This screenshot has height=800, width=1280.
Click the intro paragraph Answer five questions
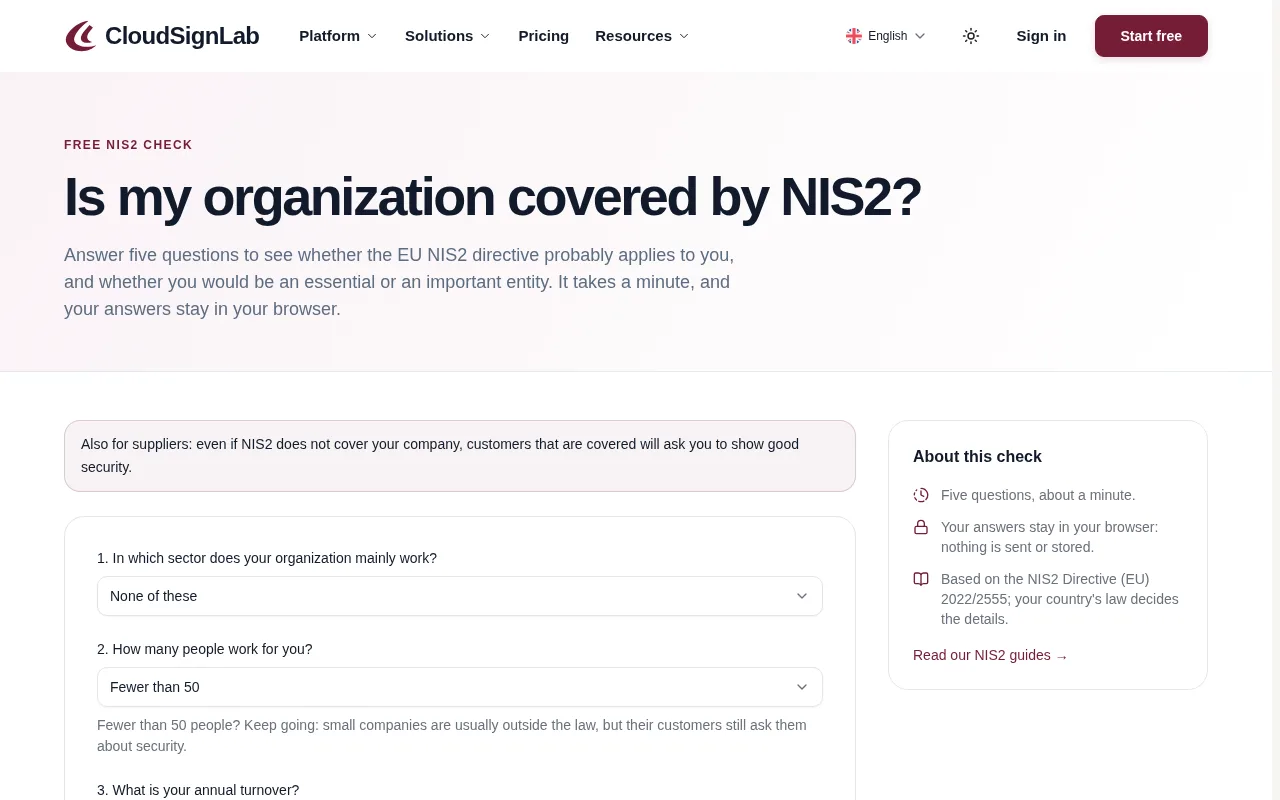click(x=399, y=282)
